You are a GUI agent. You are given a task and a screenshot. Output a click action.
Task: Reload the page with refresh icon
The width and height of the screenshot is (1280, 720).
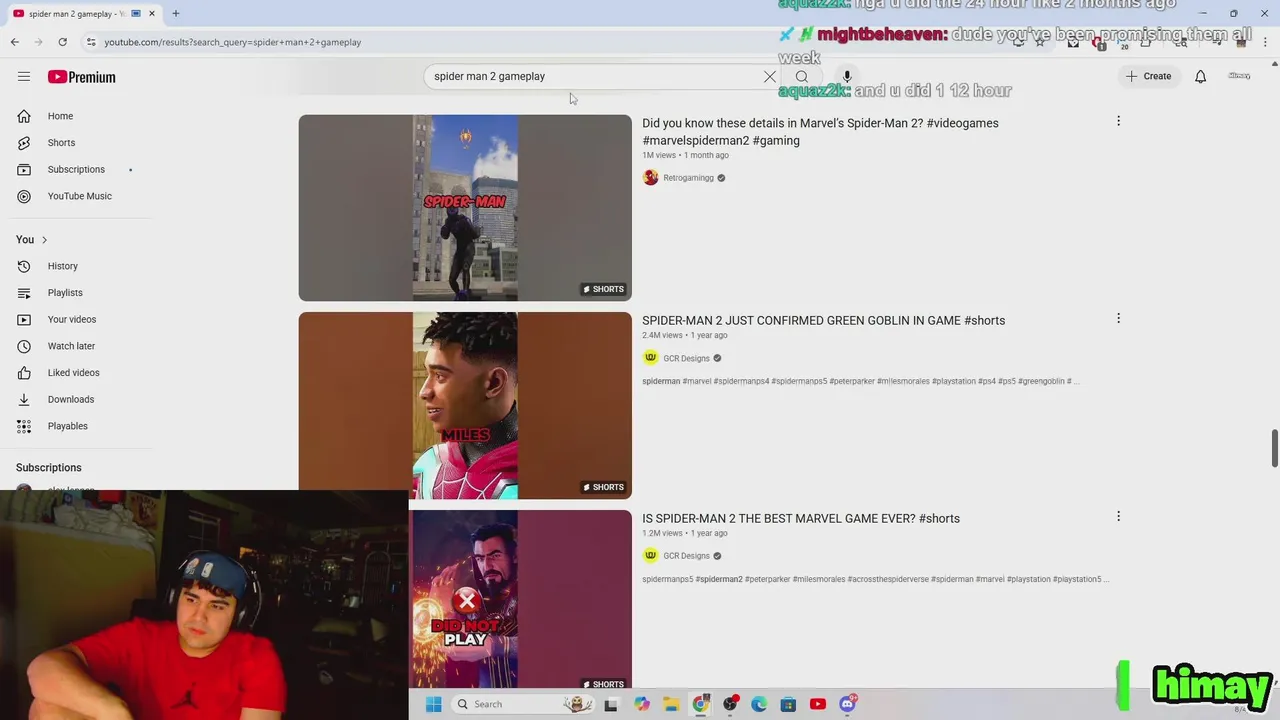[x=62, y=42]
